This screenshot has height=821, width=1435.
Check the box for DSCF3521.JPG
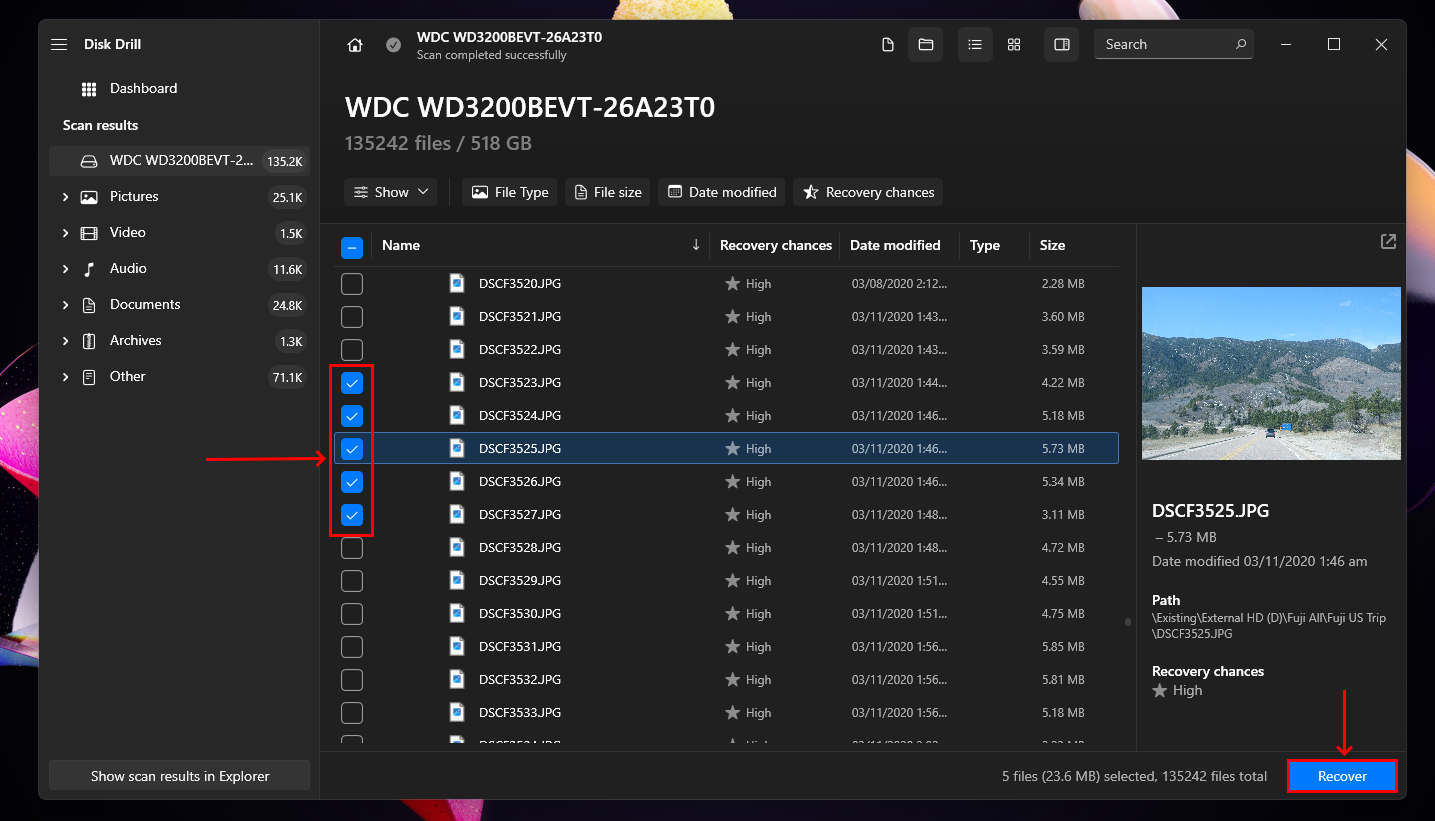[352, 317]
